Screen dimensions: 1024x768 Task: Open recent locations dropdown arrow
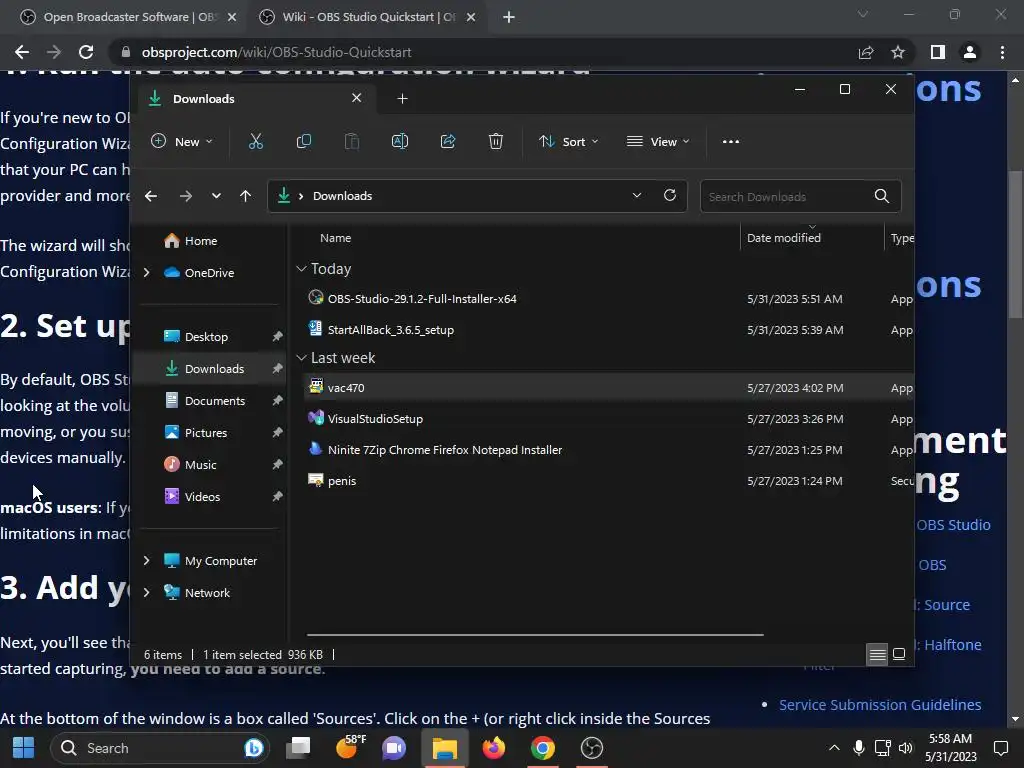click(x=216, y=196)
